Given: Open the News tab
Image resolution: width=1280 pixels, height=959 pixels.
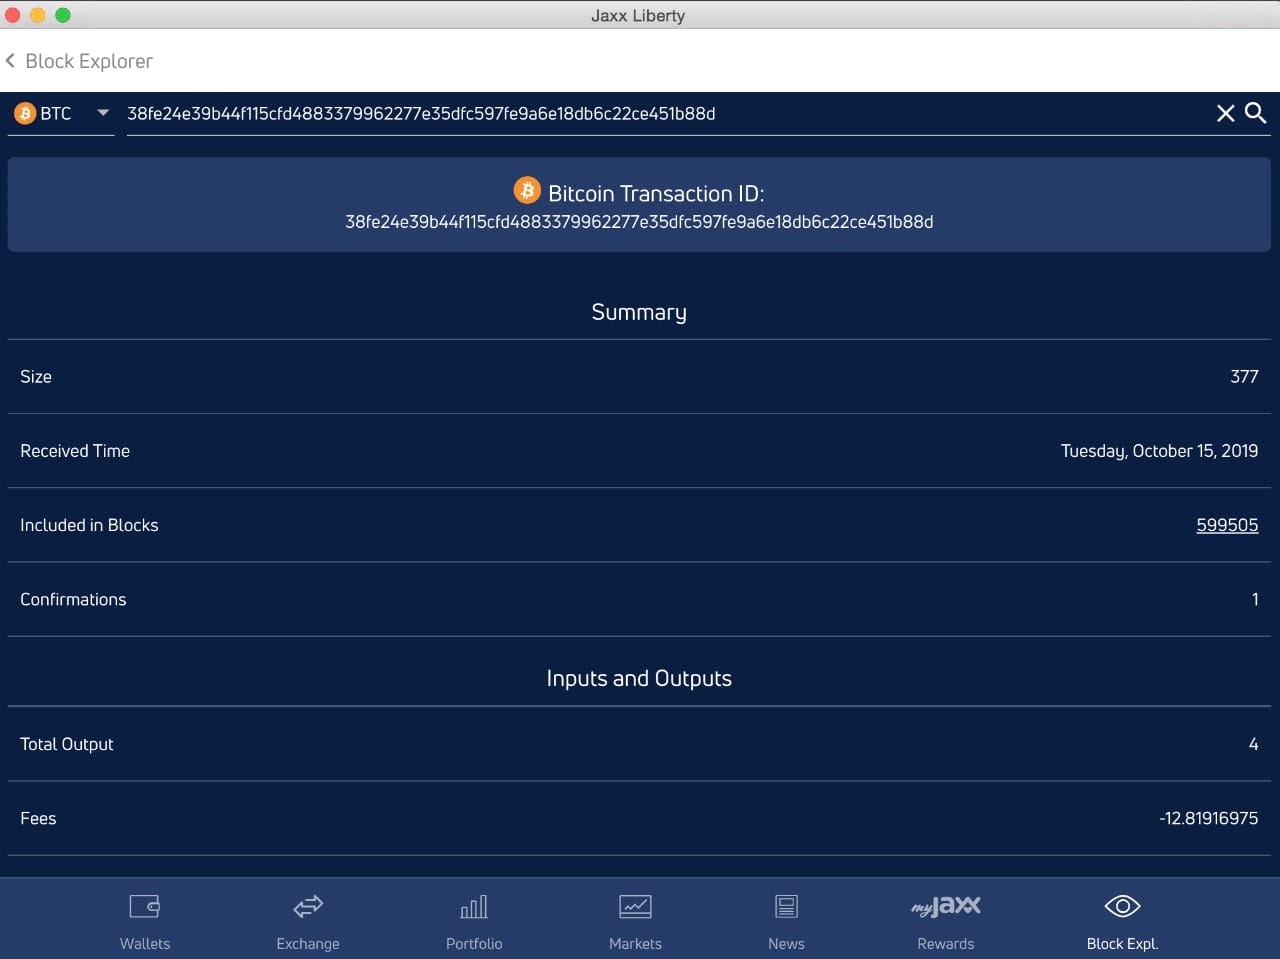Looking at the screenshot, I should 786,920.
